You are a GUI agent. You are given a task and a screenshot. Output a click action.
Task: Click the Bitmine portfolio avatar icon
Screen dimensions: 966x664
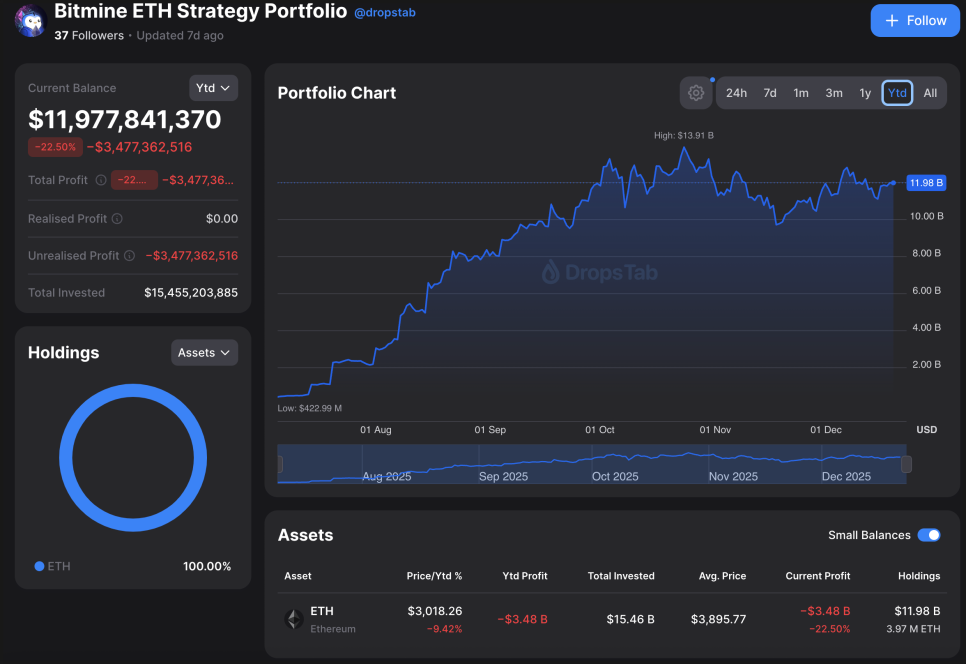click(x=30, y=21)
